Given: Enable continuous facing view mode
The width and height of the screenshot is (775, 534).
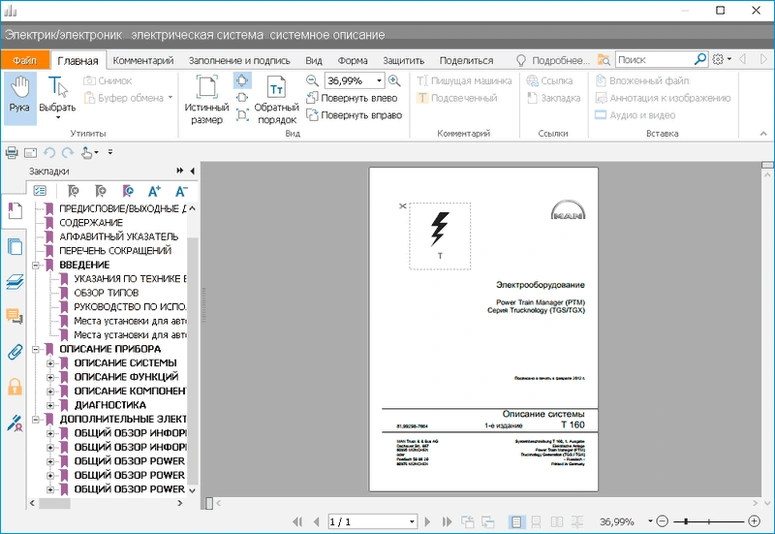Looking at the screenshot, I should [577, 521].
